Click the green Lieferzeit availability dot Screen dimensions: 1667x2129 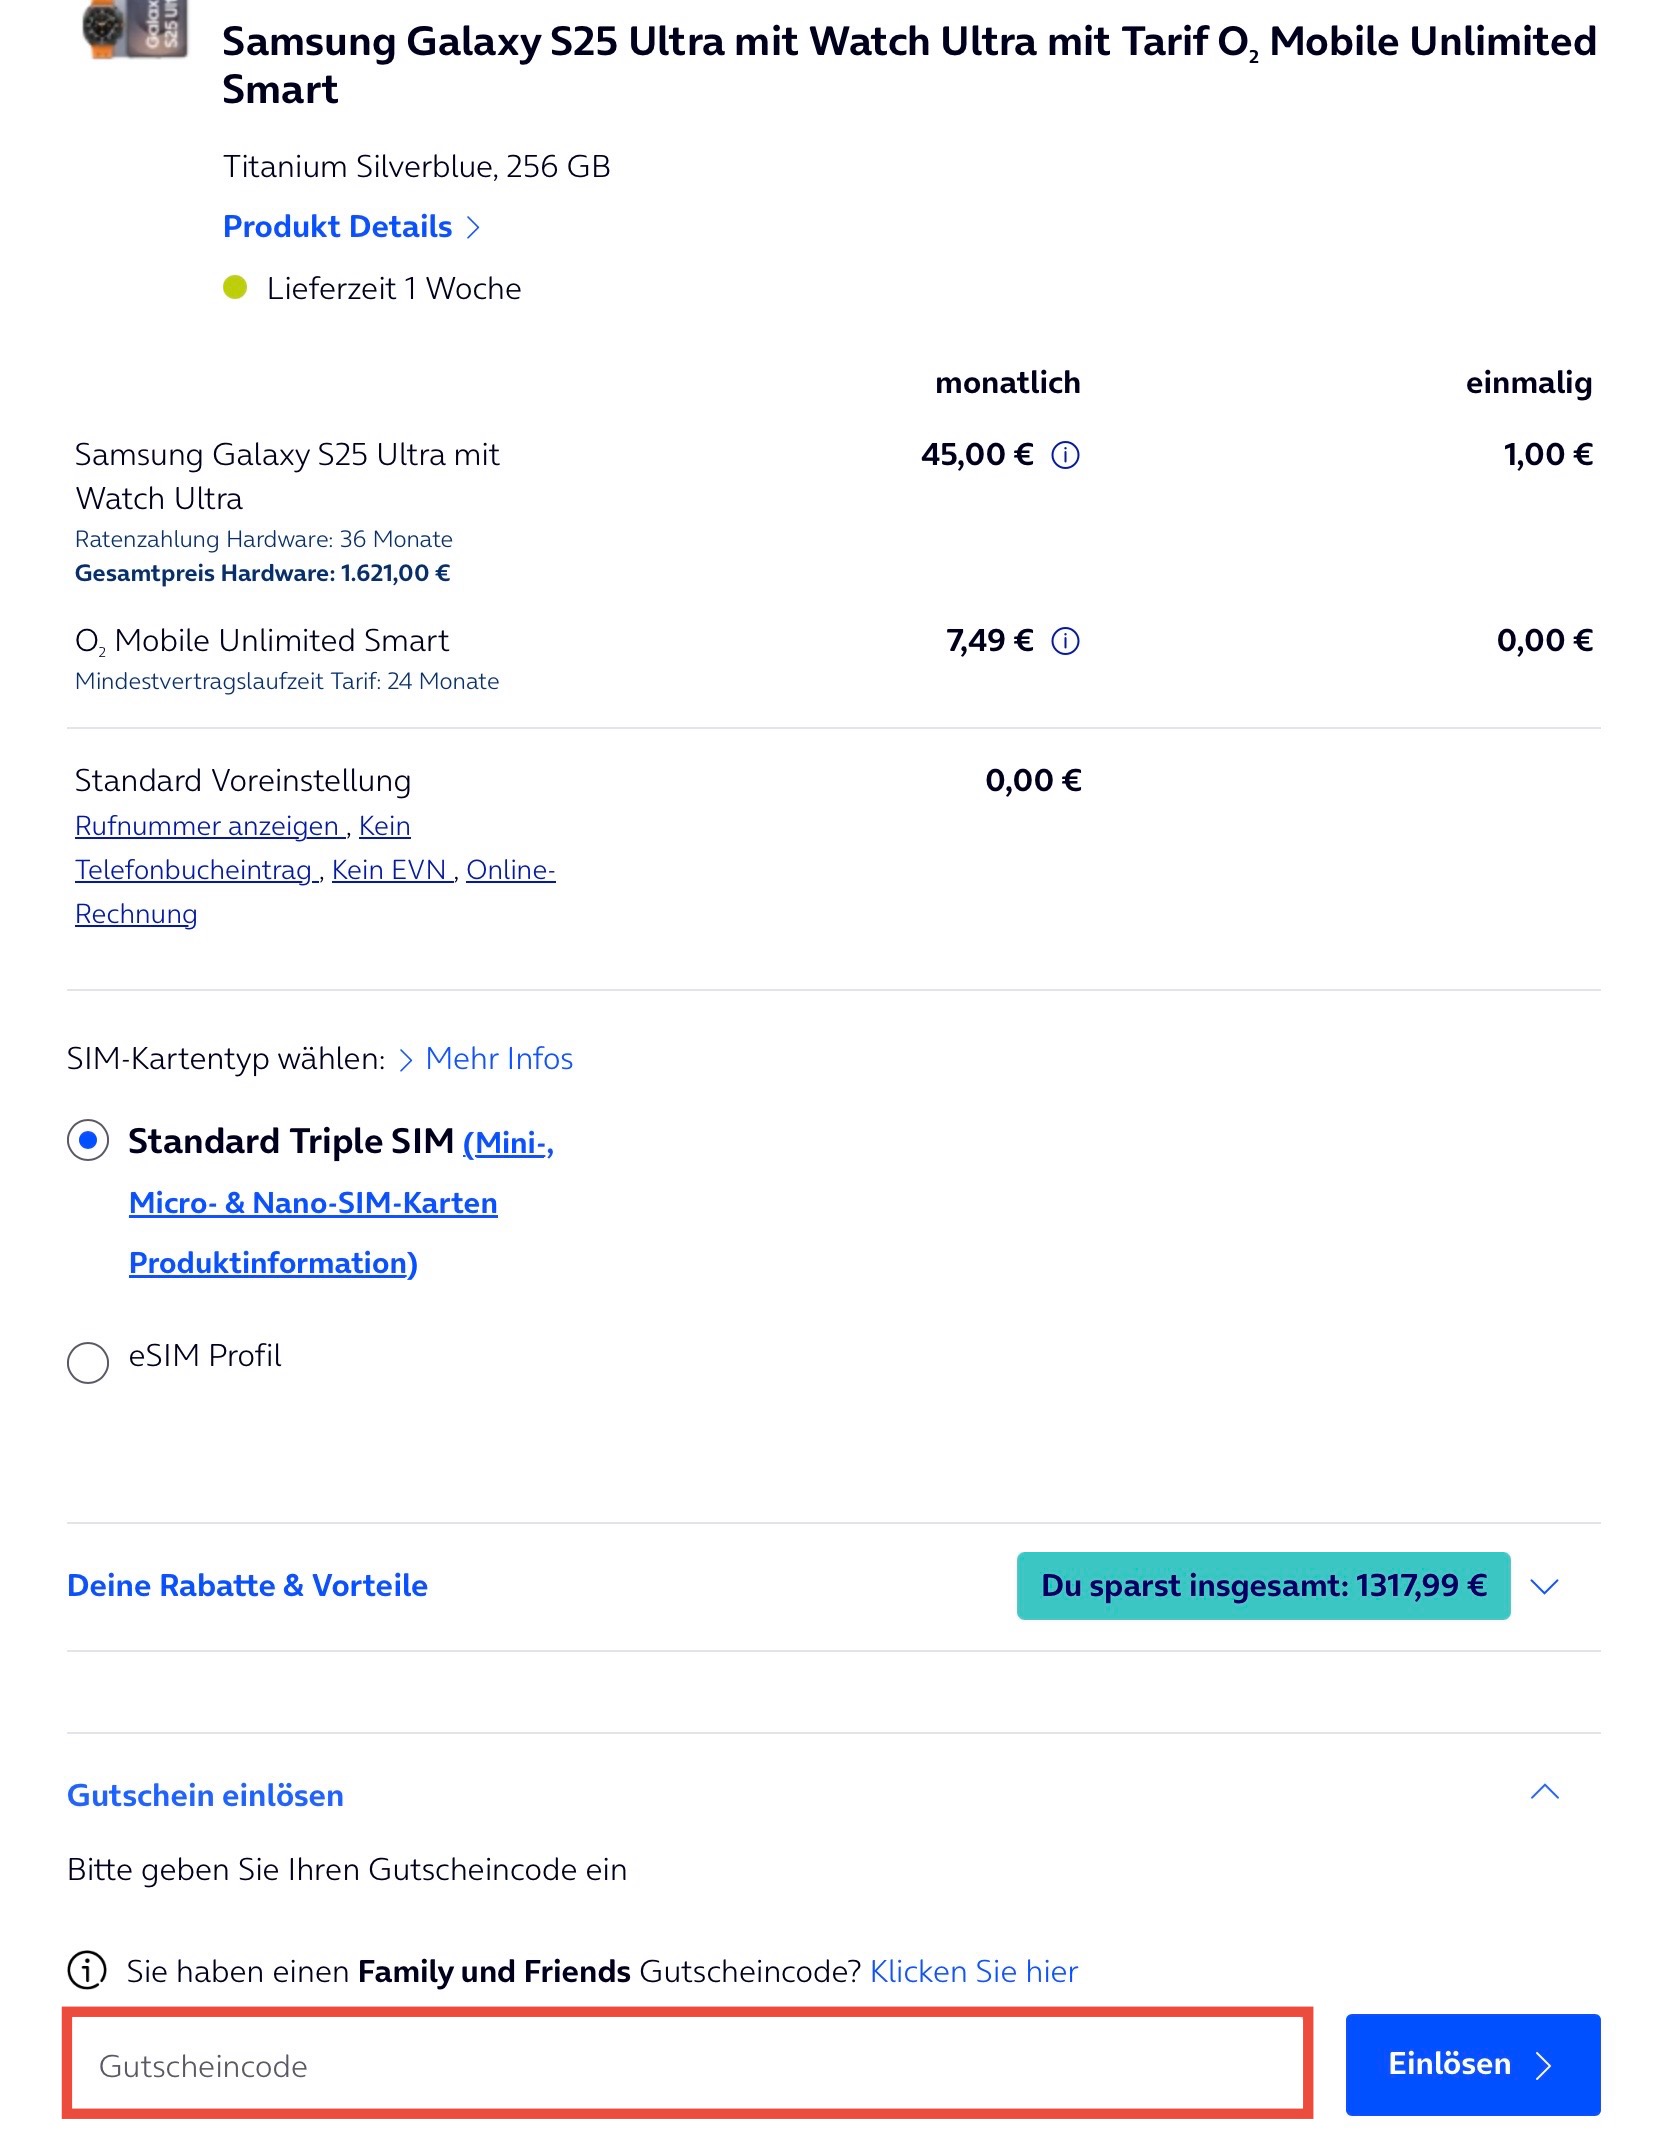pyautogui.click(x=238, y=288)
